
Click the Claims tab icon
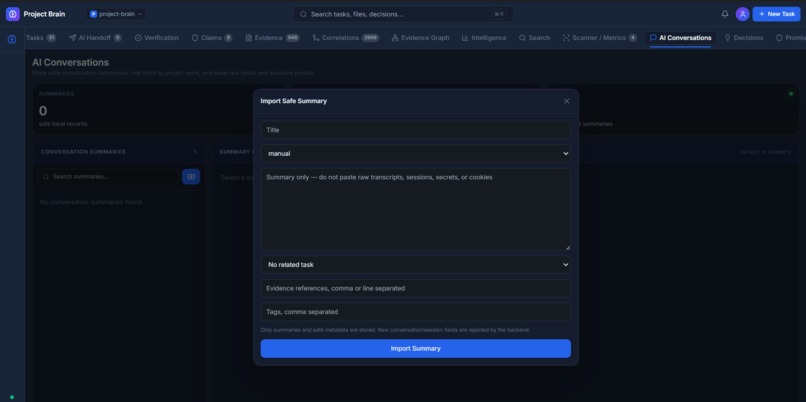pyautogui.click(x=195, y=38)
